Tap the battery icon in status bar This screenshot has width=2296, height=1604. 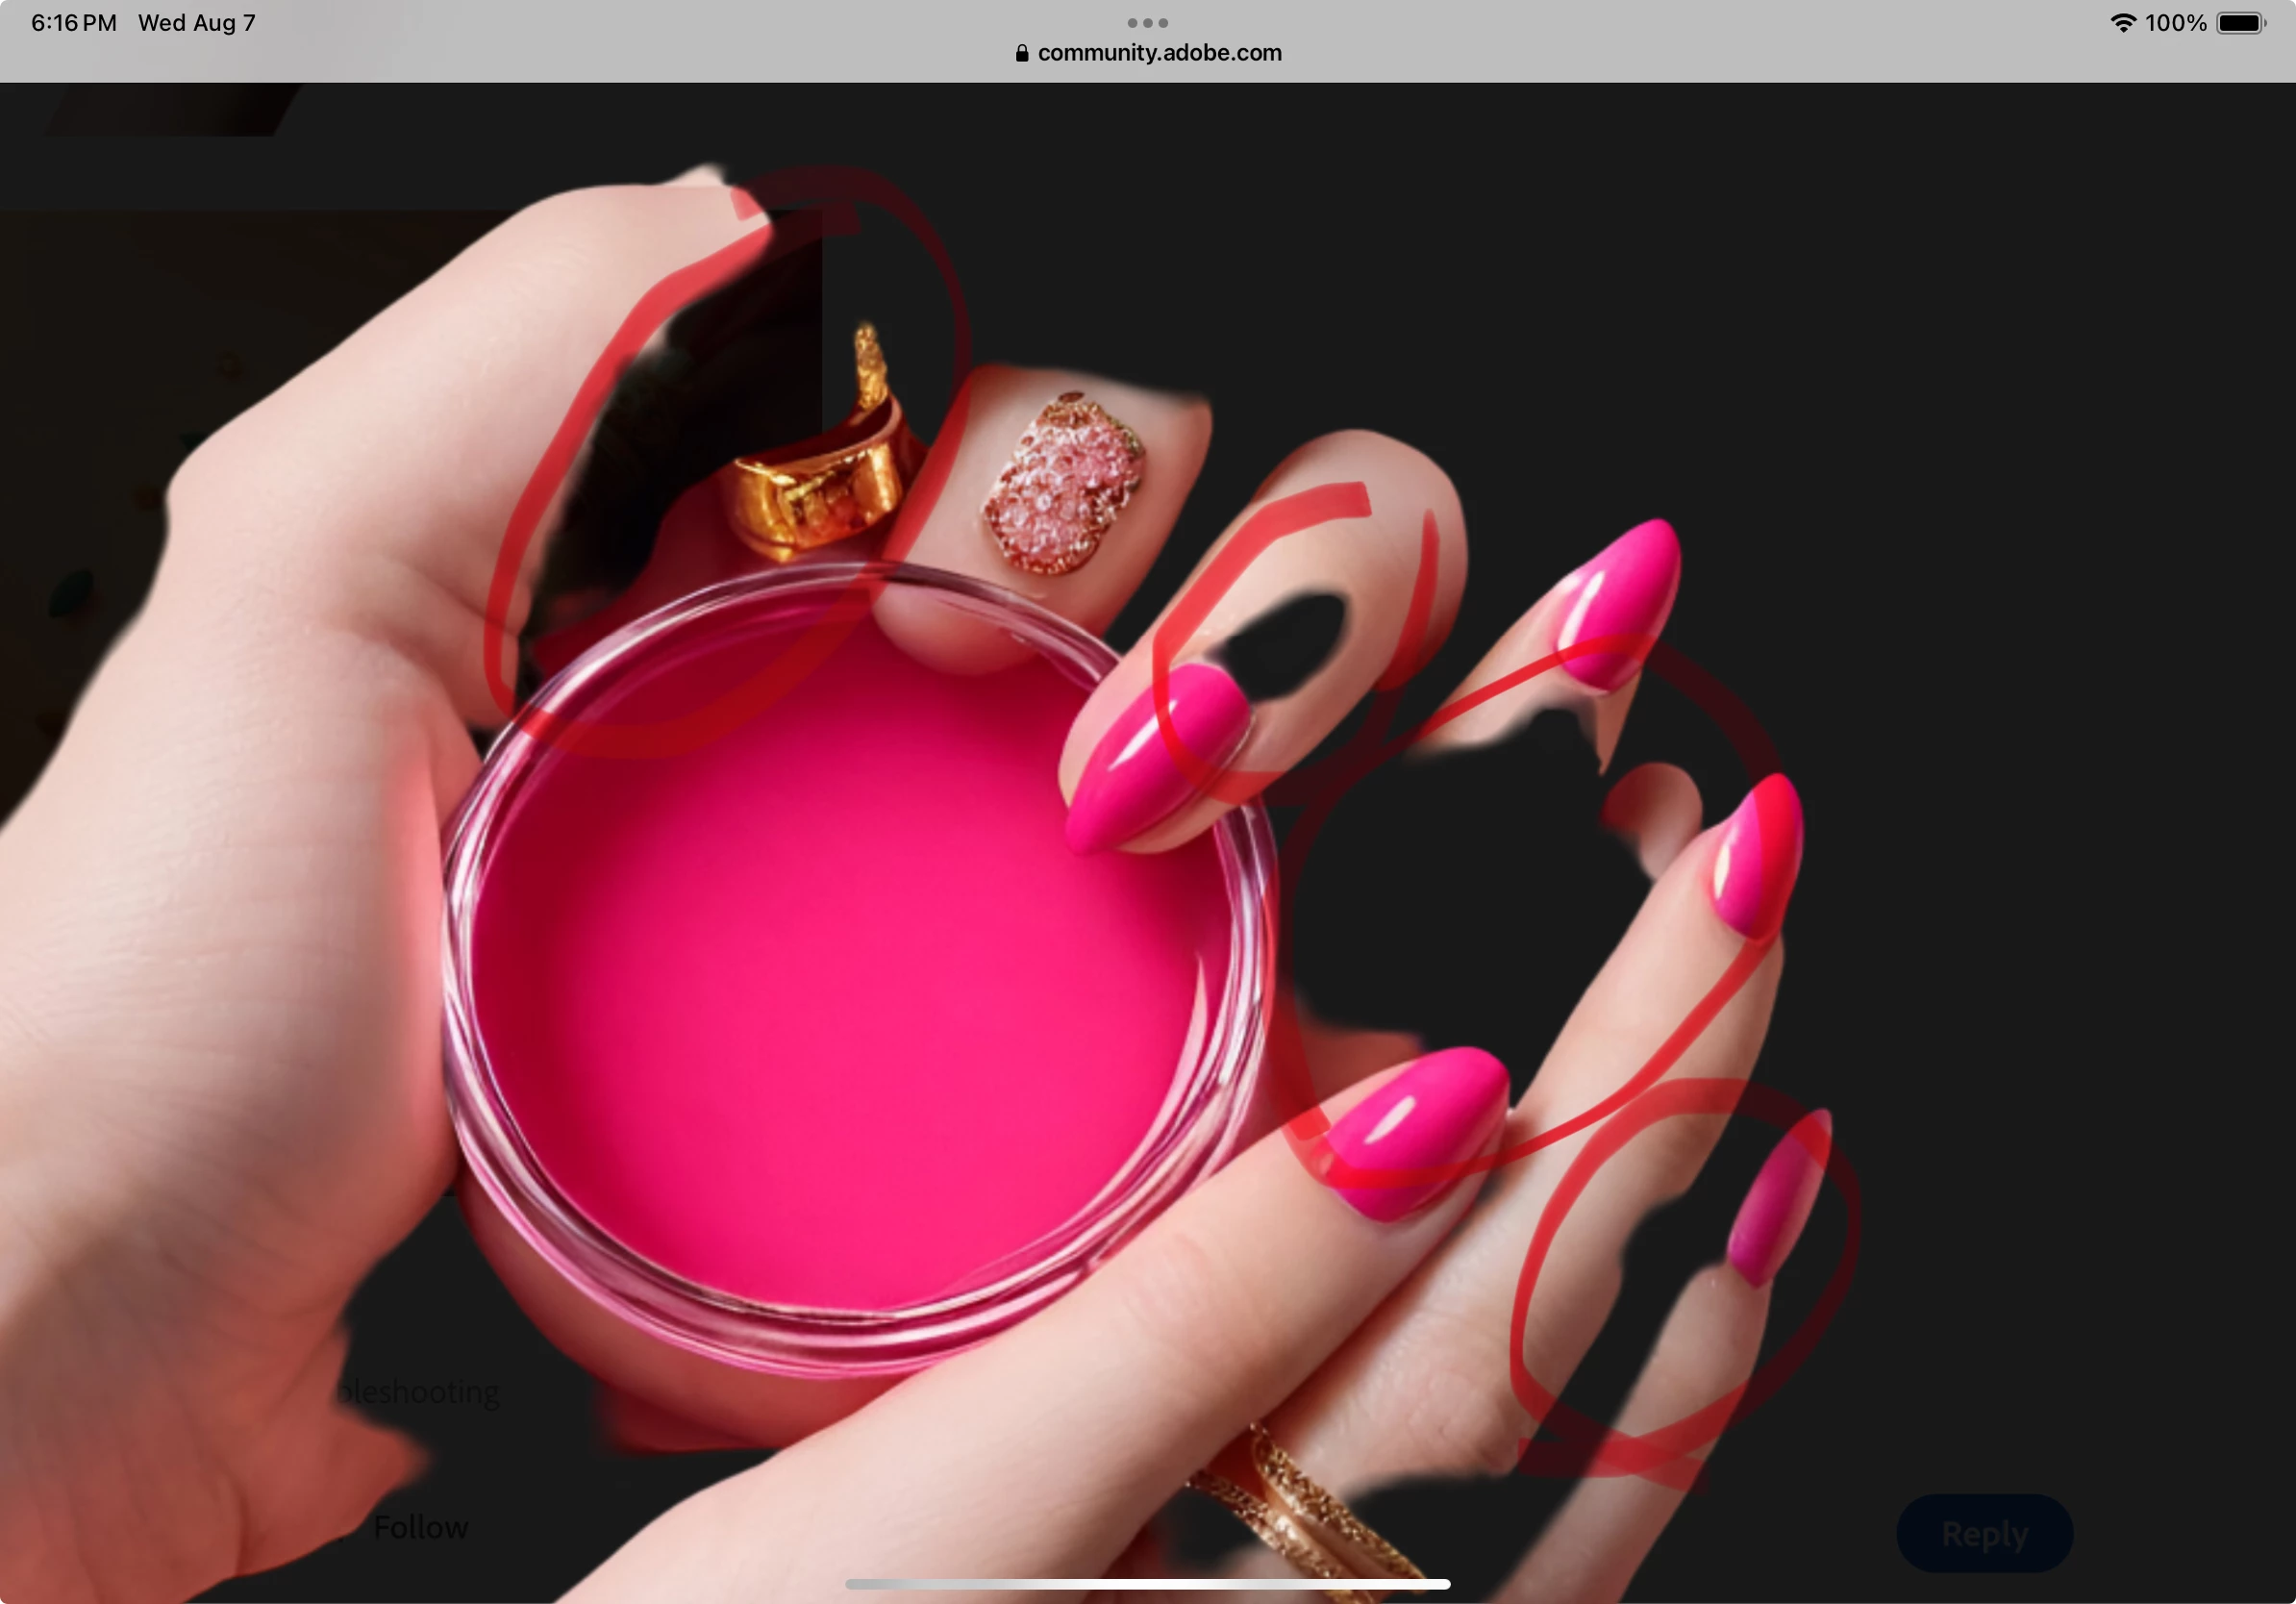click(2240, 23)
